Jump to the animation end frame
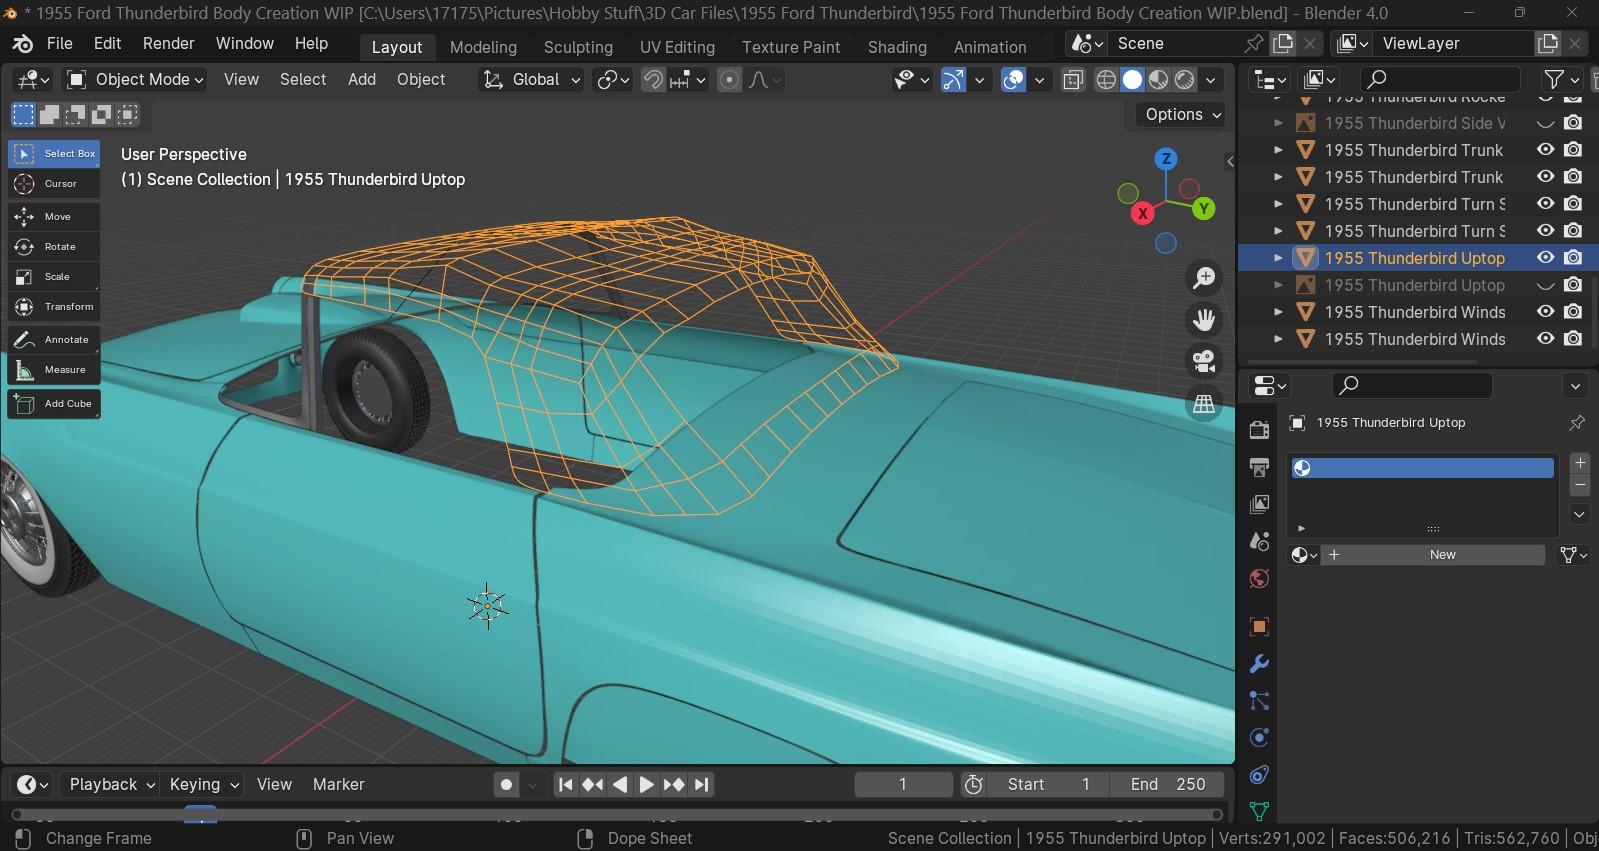This screenshot has height=851, width=1599. pos(701,785)
